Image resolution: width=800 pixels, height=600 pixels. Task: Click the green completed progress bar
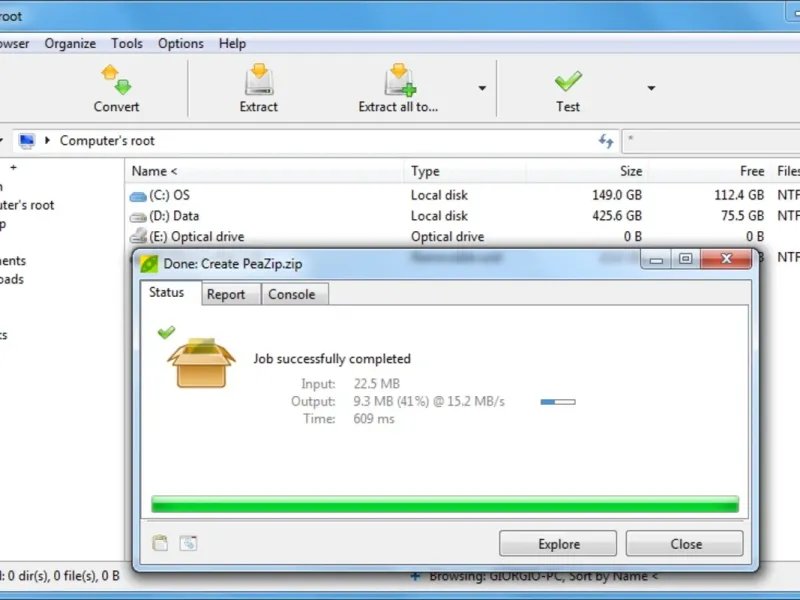tap(445, 504)
